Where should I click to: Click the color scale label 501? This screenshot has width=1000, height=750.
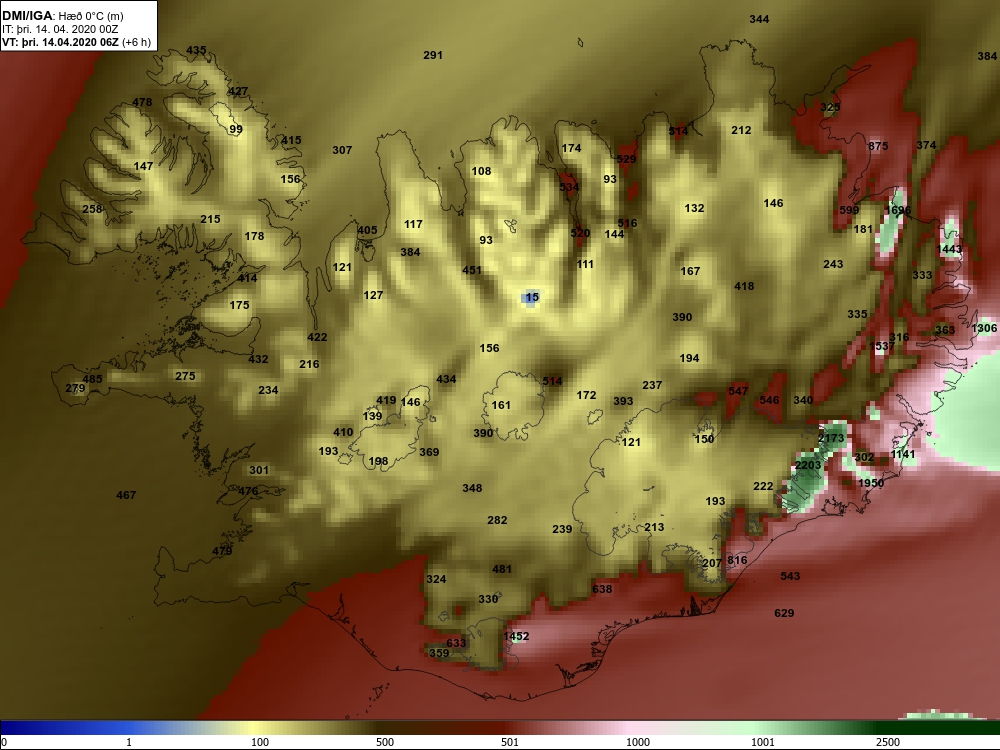coord(510,742)
